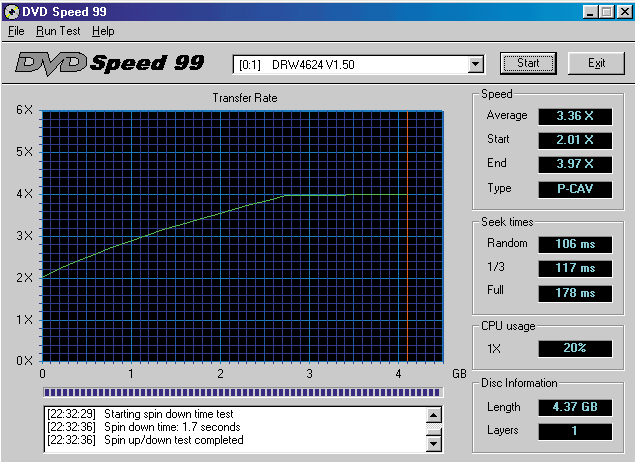This screenshot has height=462, width=635.
Task: Click the P-CAV type value
Action: point(575,189)
